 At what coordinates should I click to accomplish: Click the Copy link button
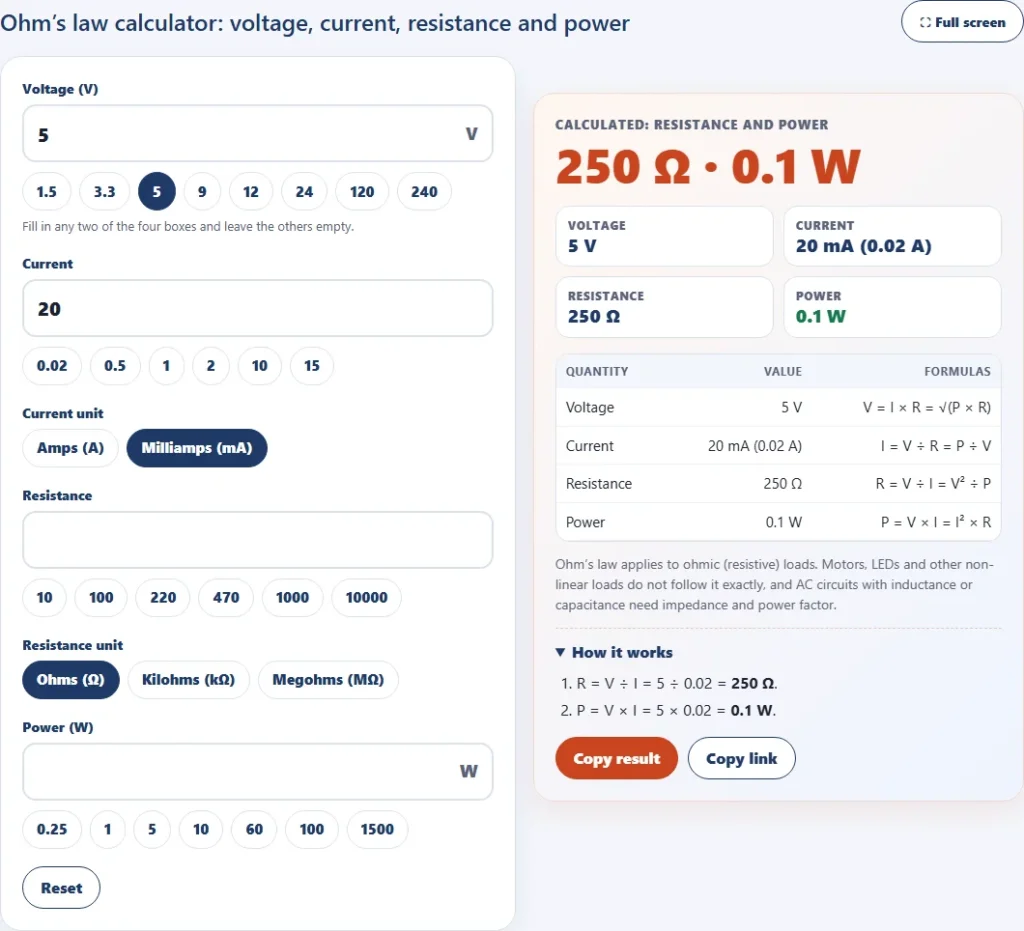click(x=741, y=758)
